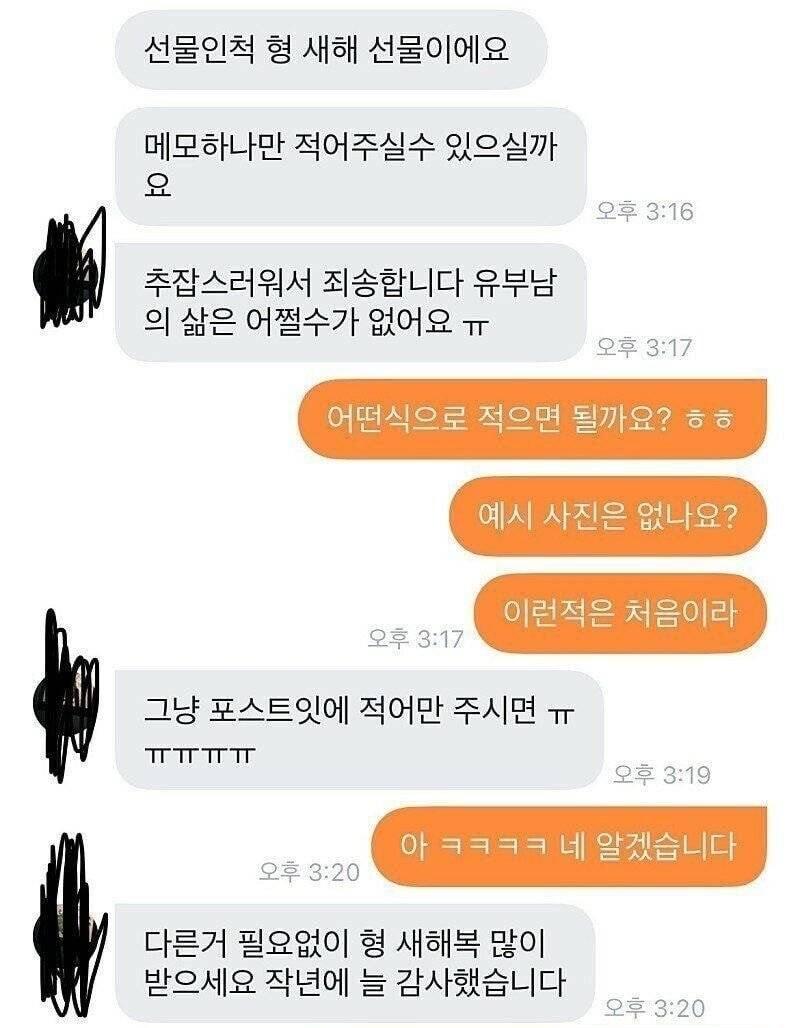Tap the ㅠㅠㅠㅠ line in the post-it message

[x=198, y=755]
